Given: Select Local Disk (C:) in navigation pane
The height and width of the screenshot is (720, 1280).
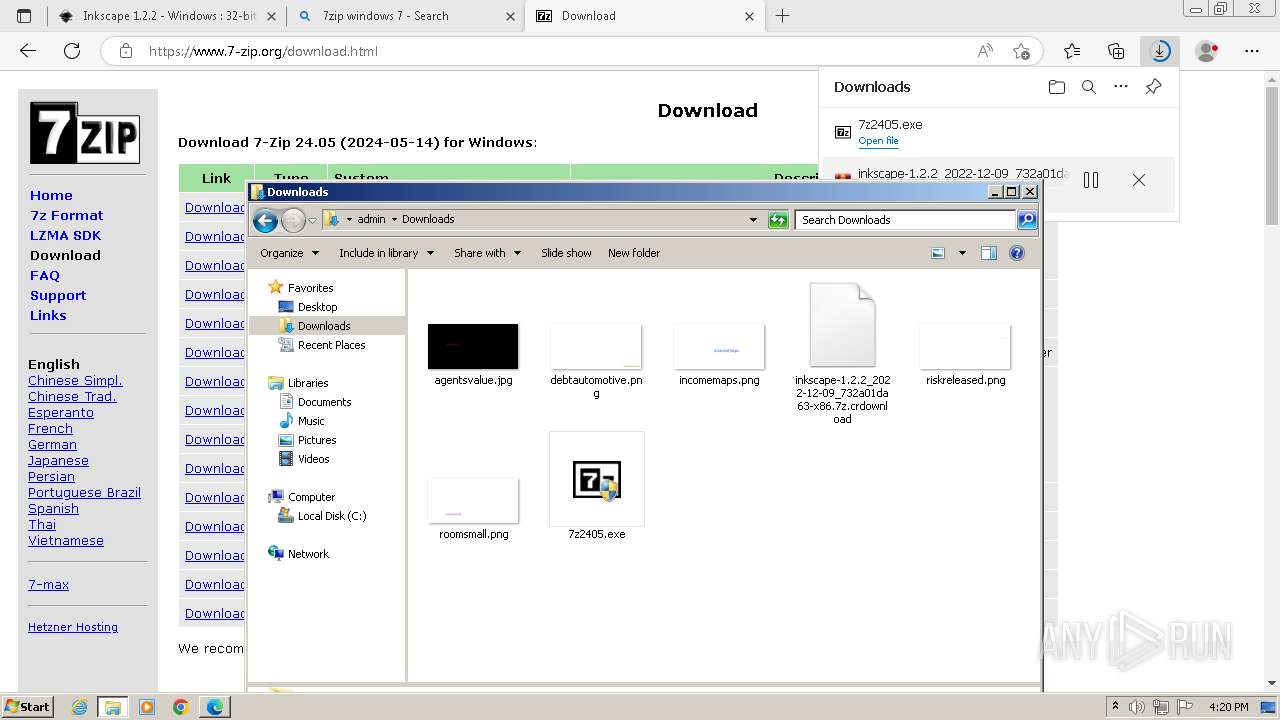Looking at the screenshot, I should click(x=332, y=516).
